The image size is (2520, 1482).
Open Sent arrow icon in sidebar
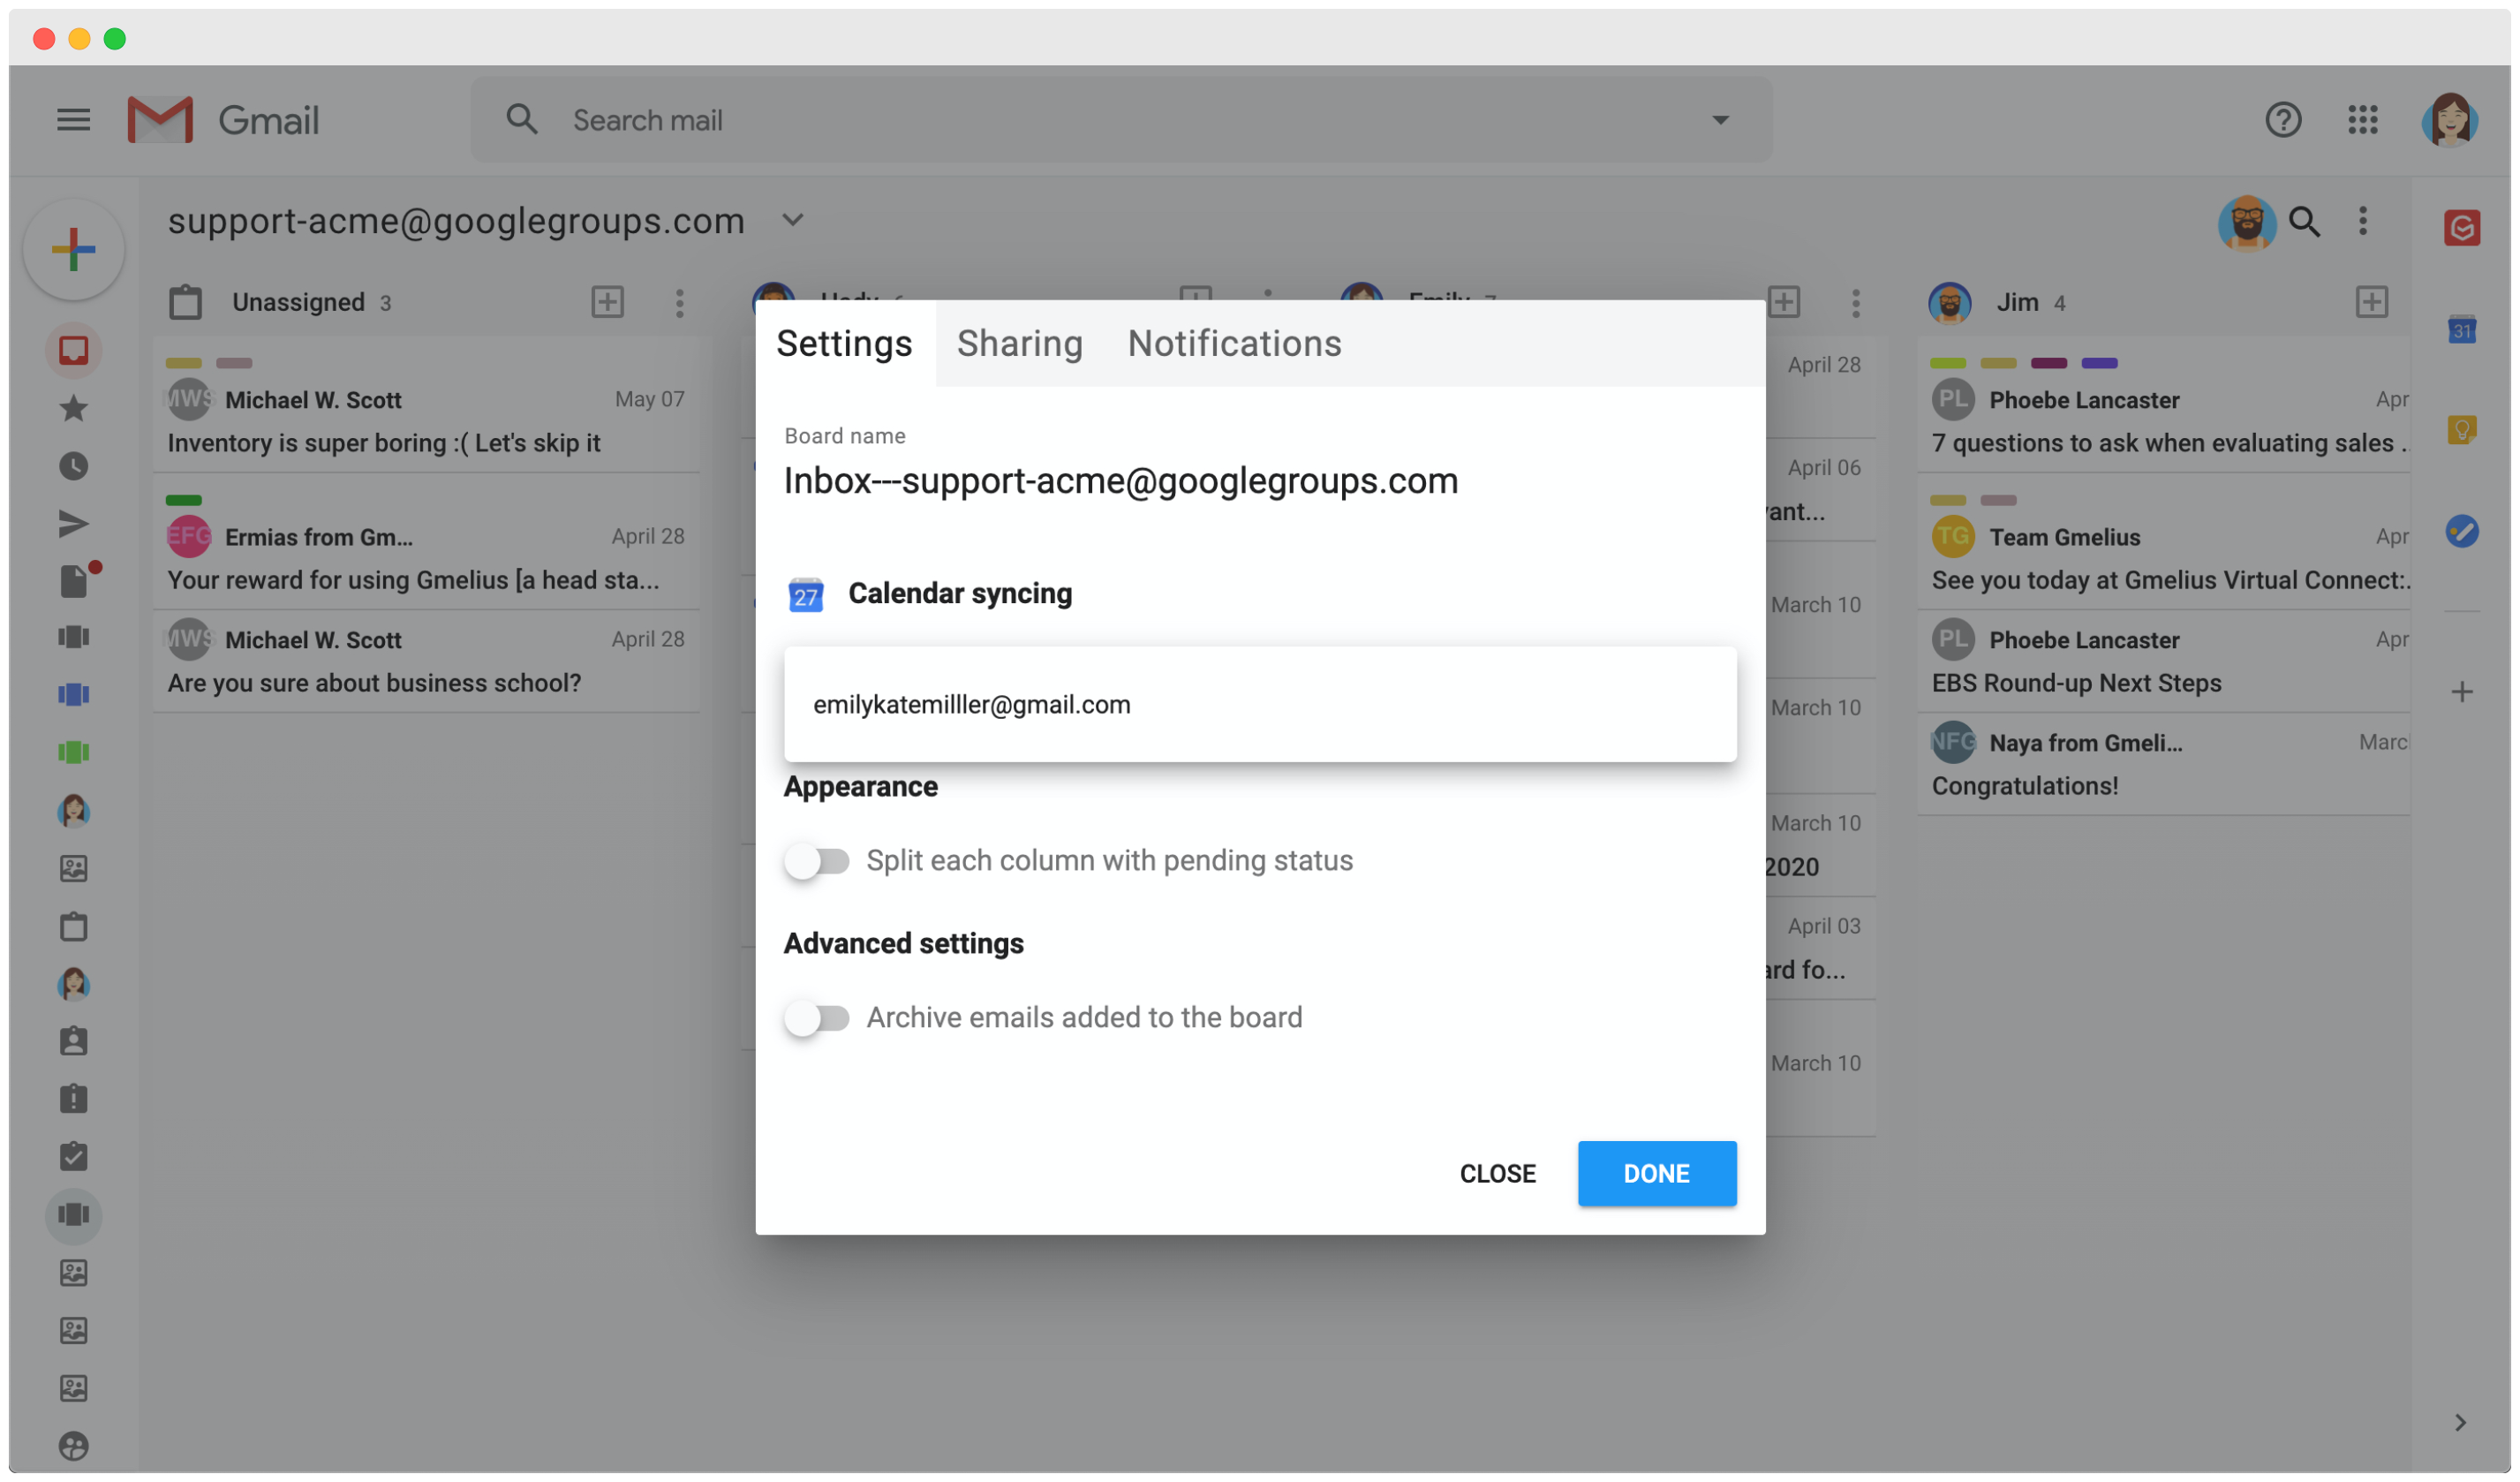pyautogui.click(x=74, y=524)
